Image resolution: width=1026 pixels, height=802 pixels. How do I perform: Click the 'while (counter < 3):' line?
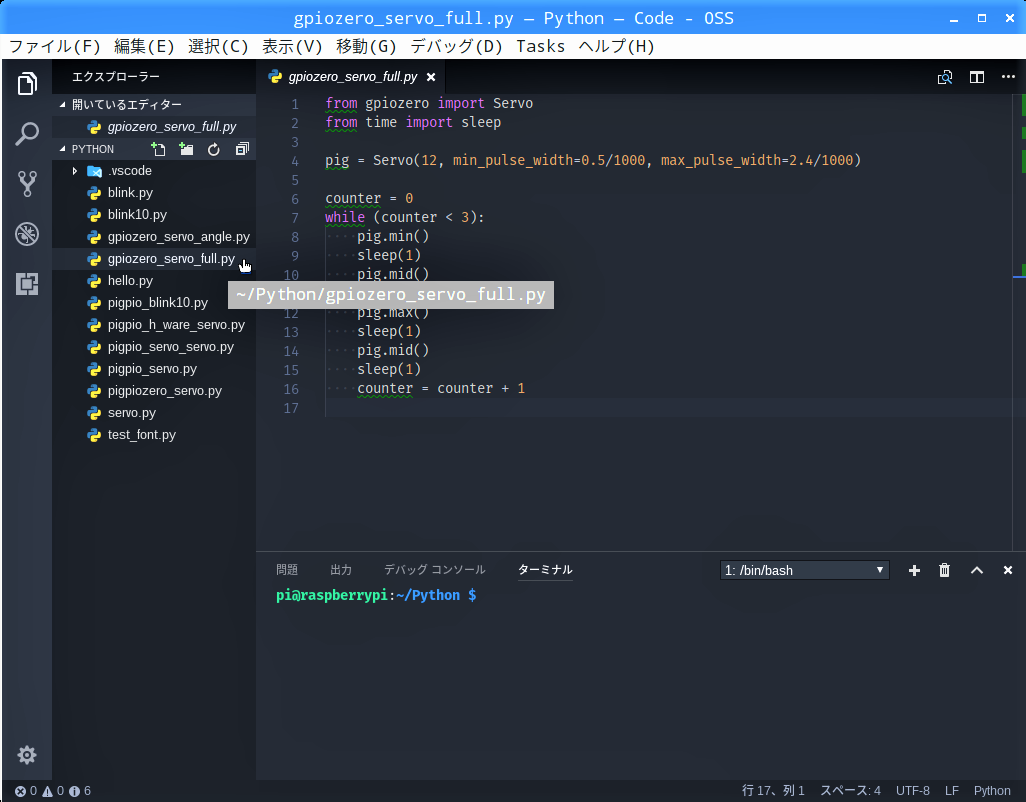pos(404,218)
